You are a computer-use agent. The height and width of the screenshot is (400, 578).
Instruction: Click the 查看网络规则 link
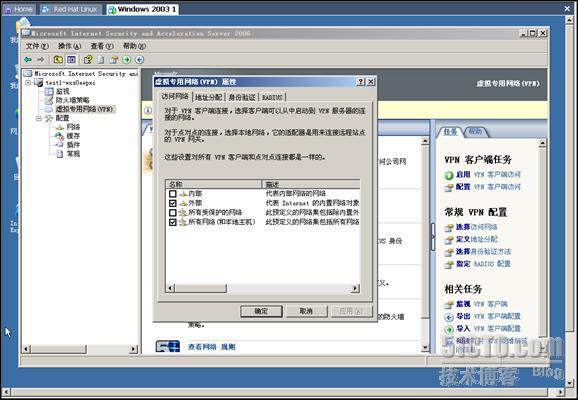point(212,347)
